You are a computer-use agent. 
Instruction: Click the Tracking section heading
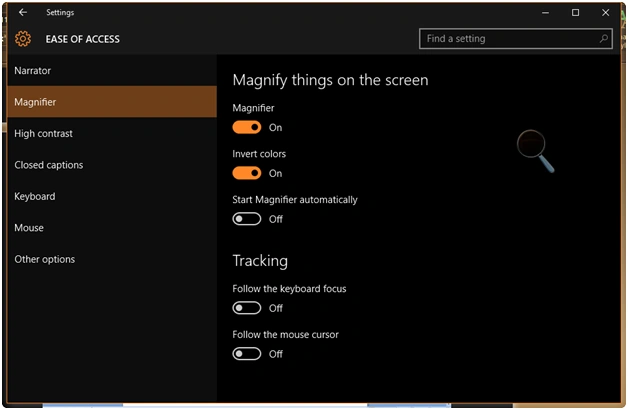click(x=260, y=261)
